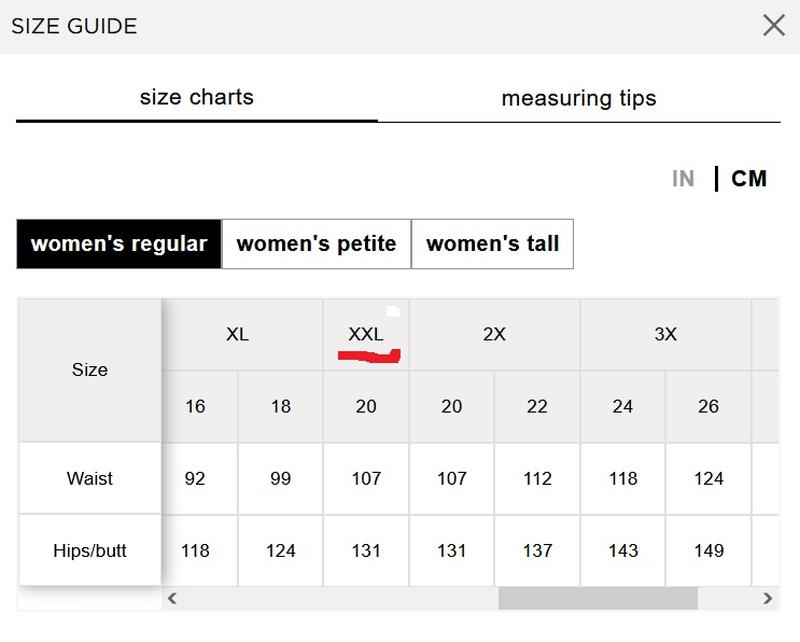Select the 3X size column header
This screenshot has width=800, height=642.
[x=665, y=335]
